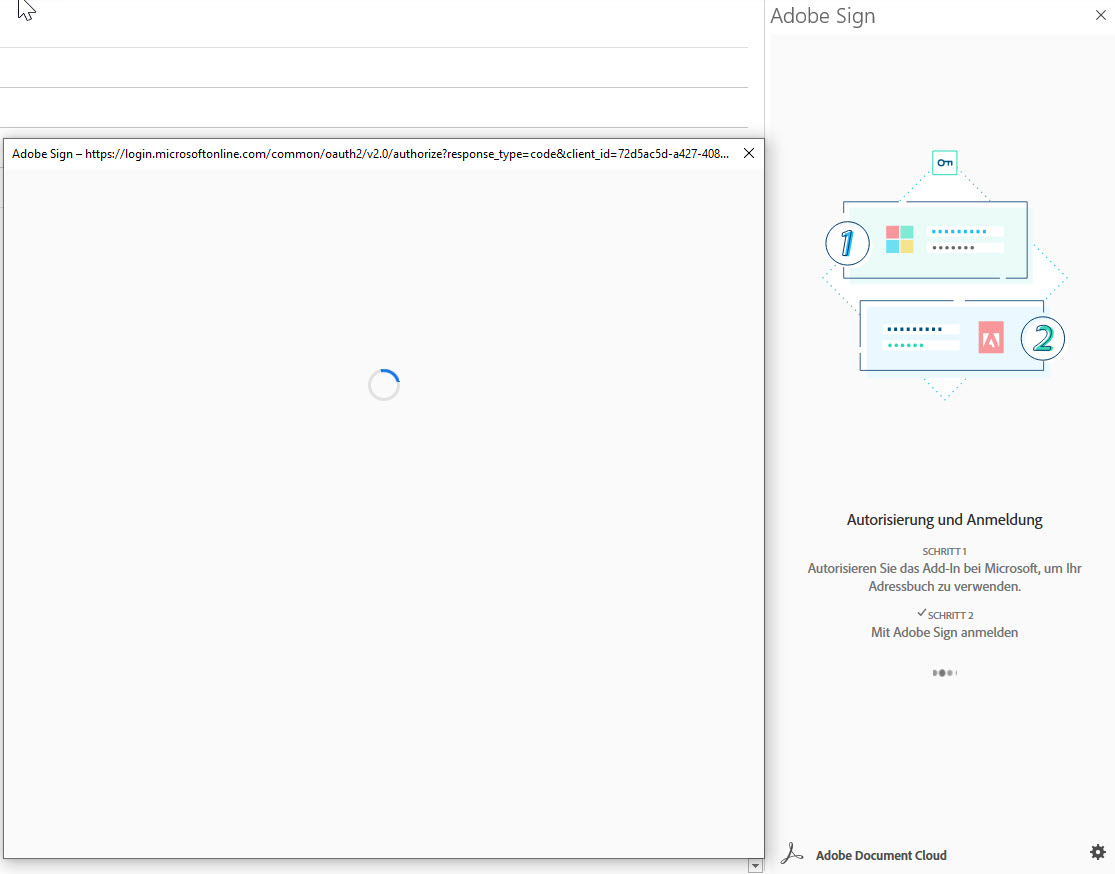Click the Adobe Acrobat logo icon

coord(791,853)
